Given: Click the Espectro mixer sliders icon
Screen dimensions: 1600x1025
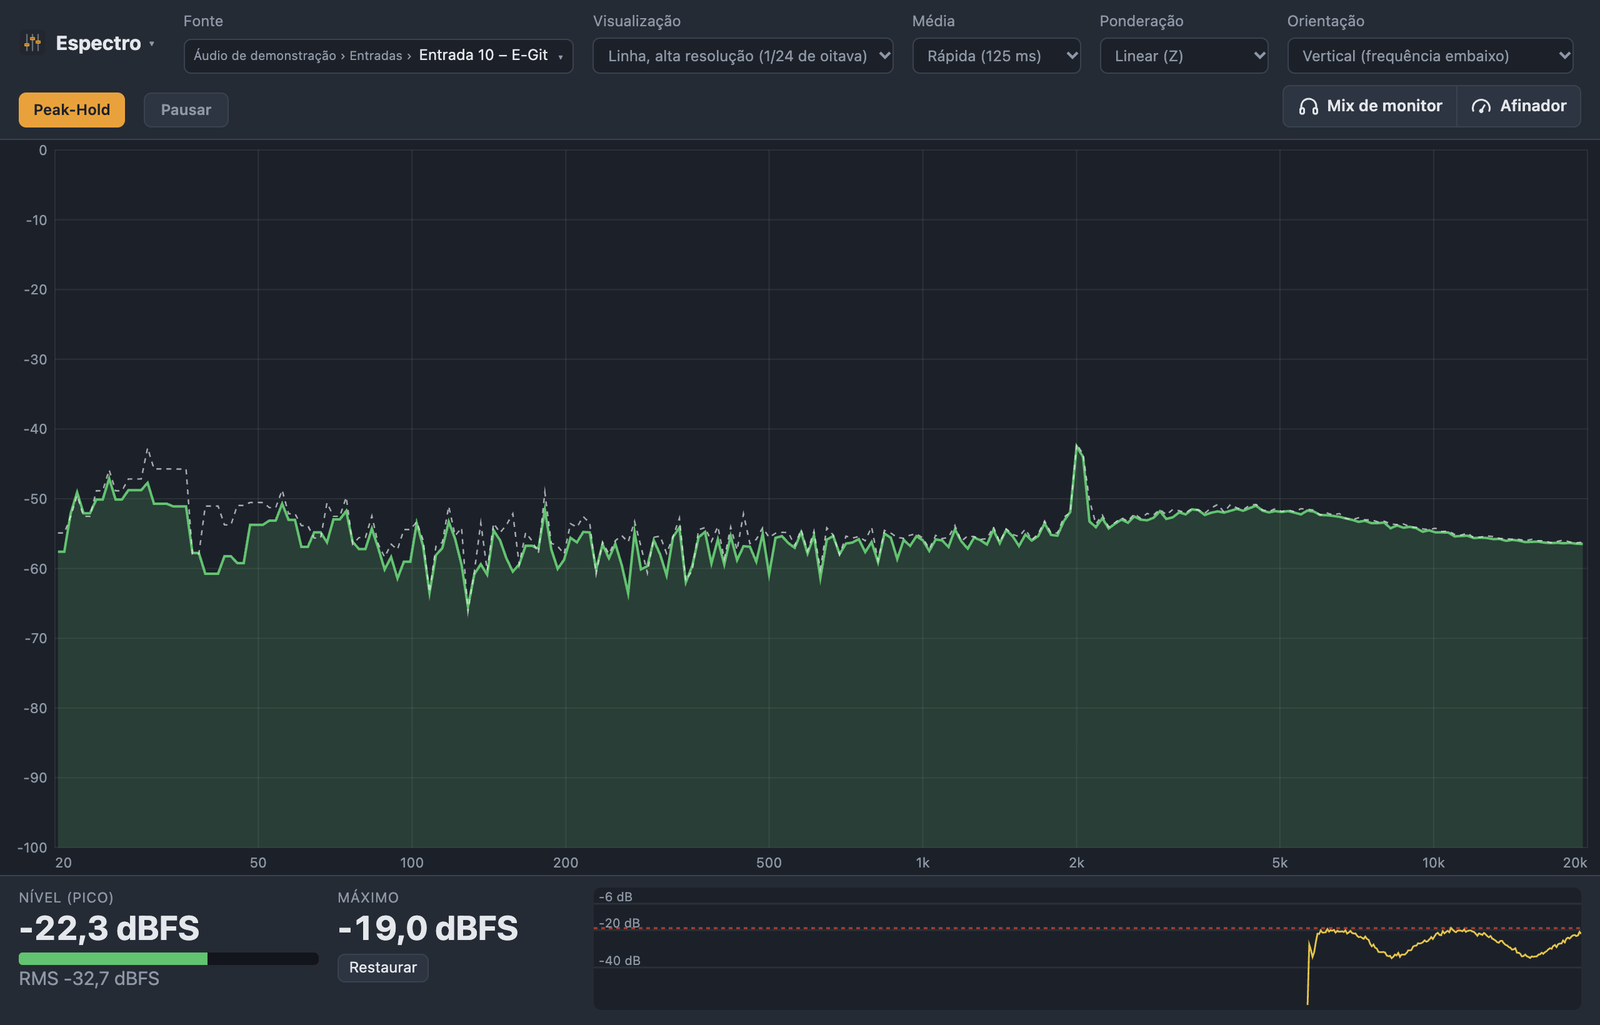Looking at the screenshot, I should tap(33, 43).
